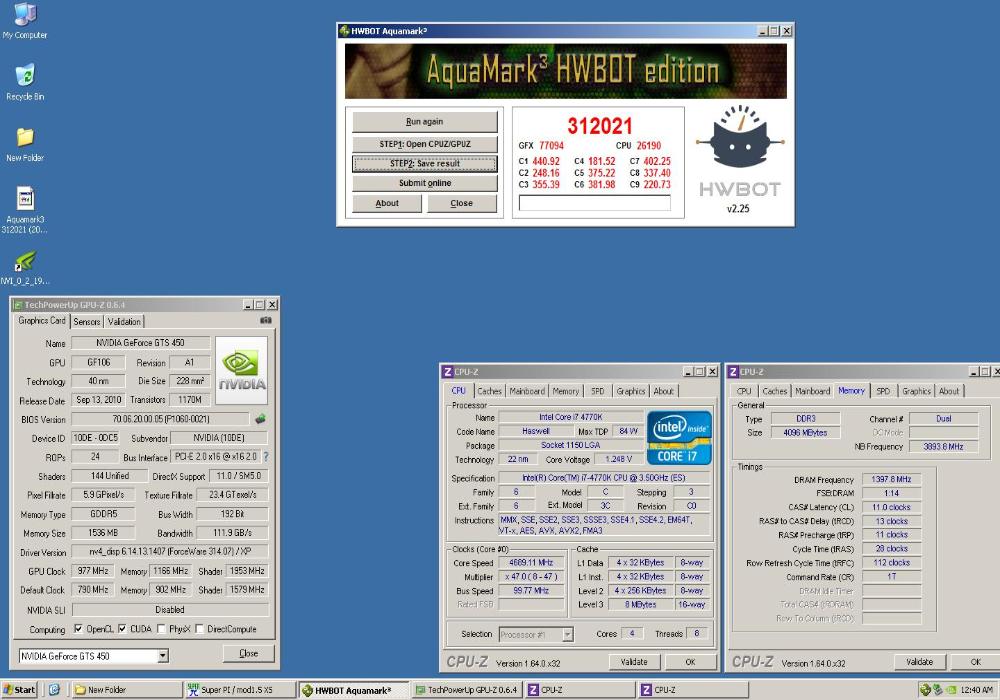Click Validate in left CPU-Z window
This screenshot has width=1000, height=700.
click(634, 662)
